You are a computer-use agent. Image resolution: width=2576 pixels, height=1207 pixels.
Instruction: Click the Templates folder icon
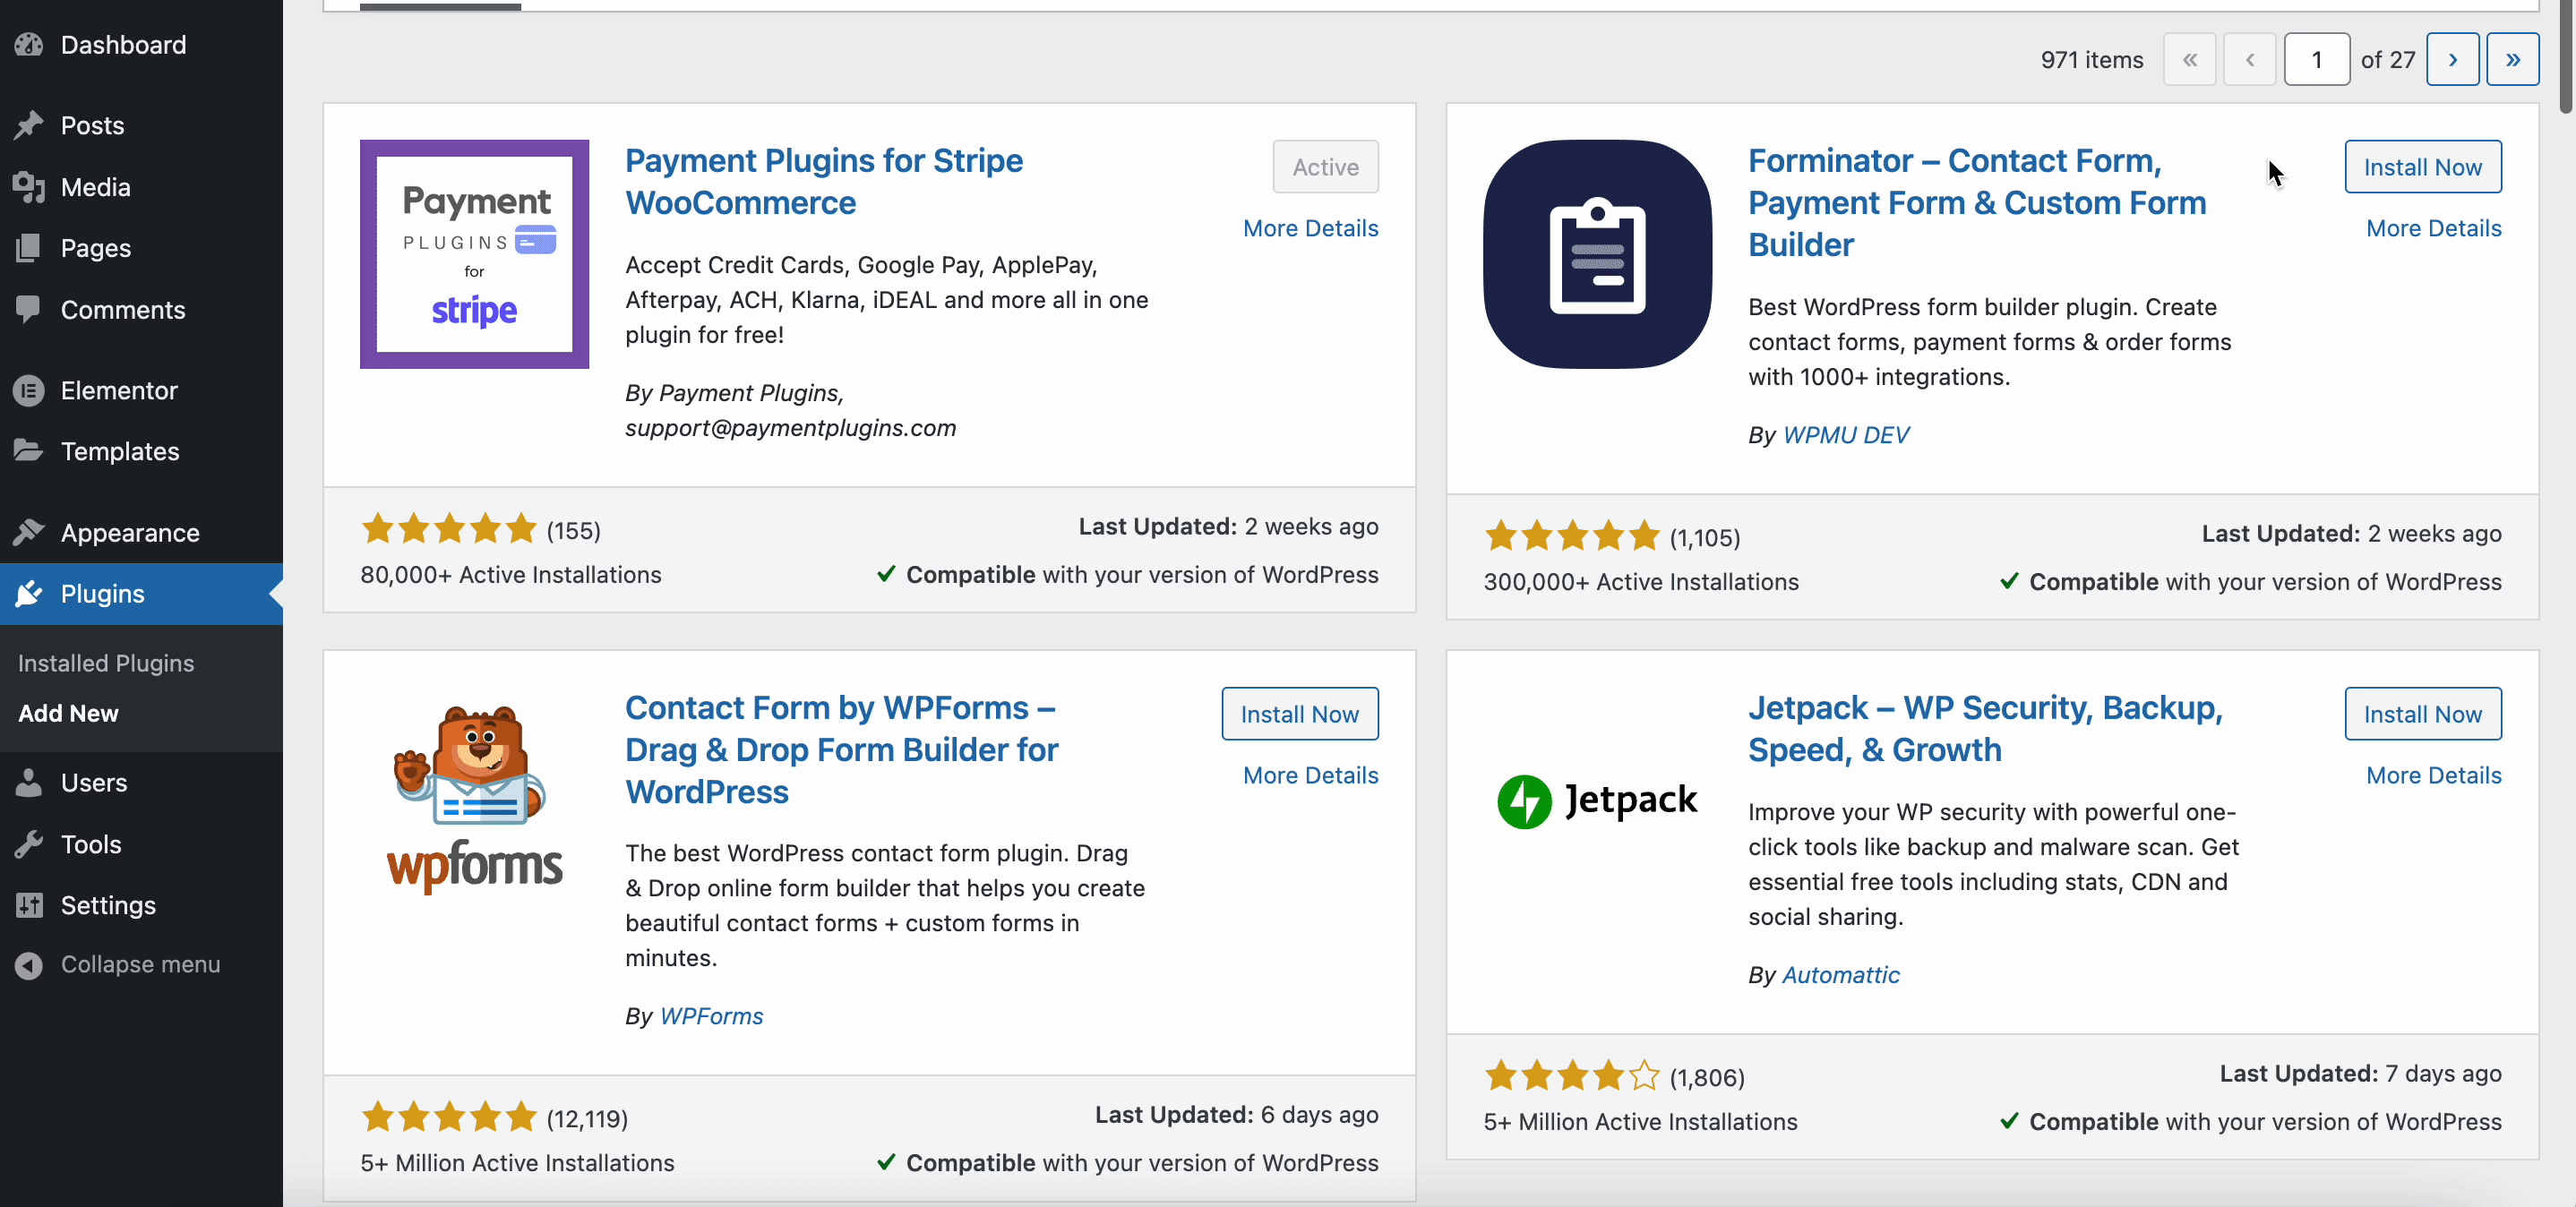pyautogui.click(x=29, y=451)
